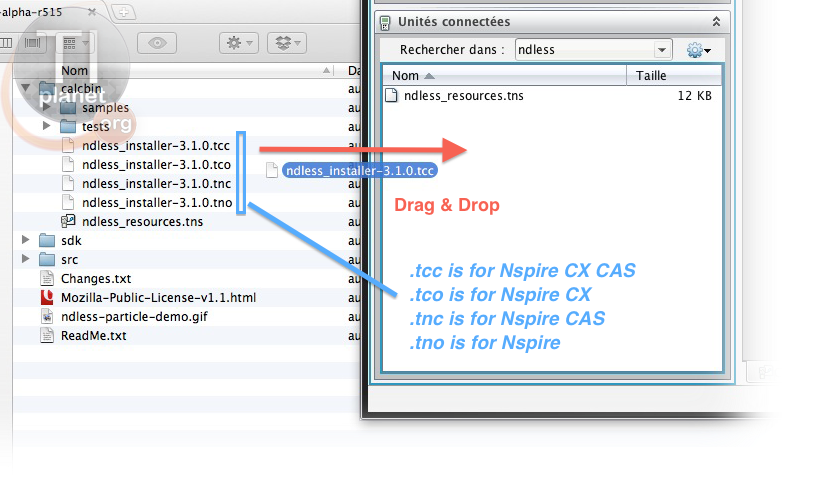Add a new Finder tab
816x489 pixels.
pyautogui.click(x=123, y=12)
